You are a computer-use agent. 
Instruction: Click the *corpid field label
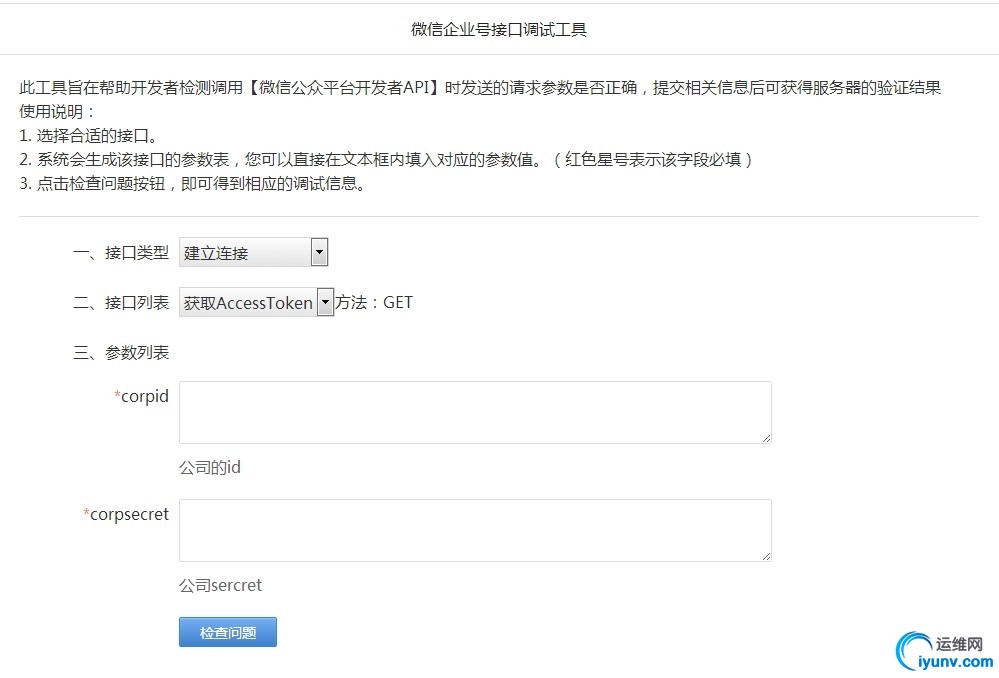(x=141, y=396)
